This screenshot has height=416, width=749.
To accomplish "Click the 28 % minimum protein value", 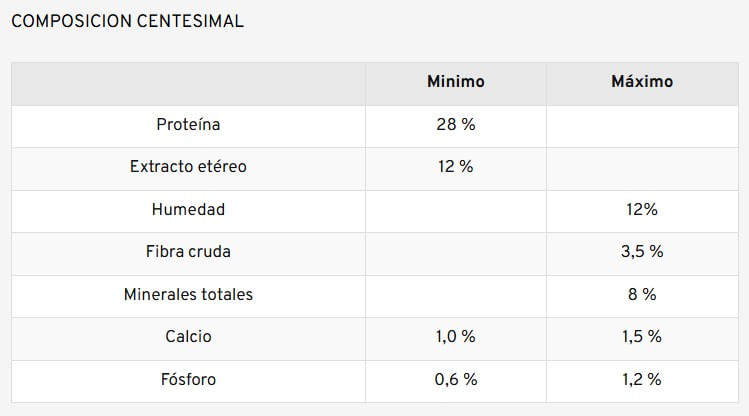I will 455,125.
